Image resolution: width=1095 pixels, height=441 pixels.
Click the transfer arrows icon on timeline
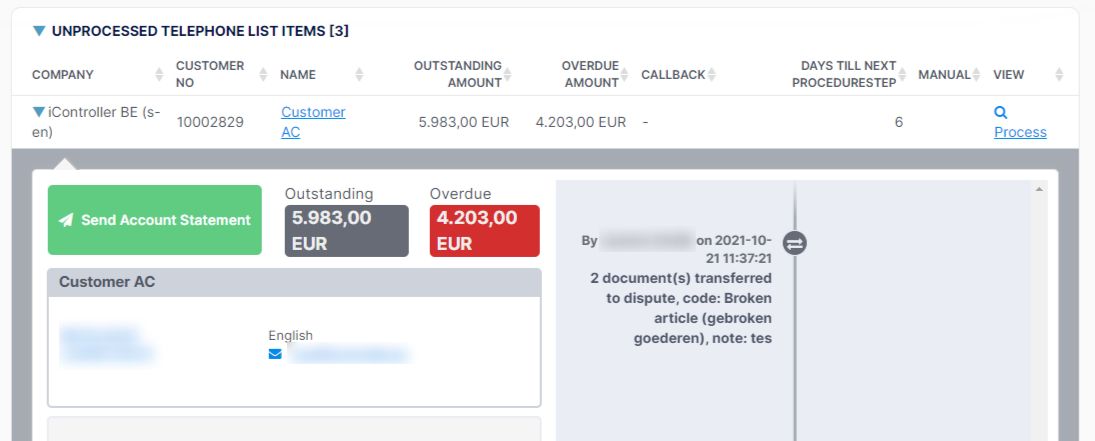tap(795, 243)
